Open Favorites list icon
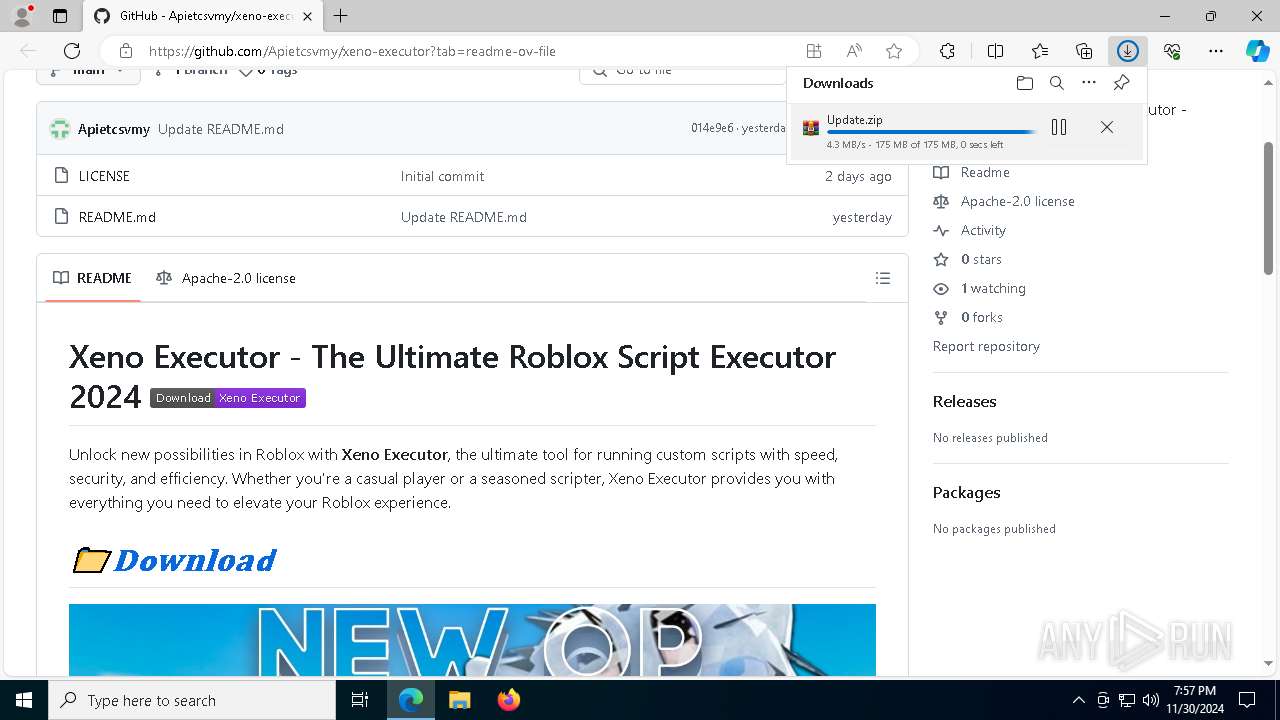Image resolution: width=1280 pixels, height=720 pixels. pyautogui.click(x=1040, y=51)
